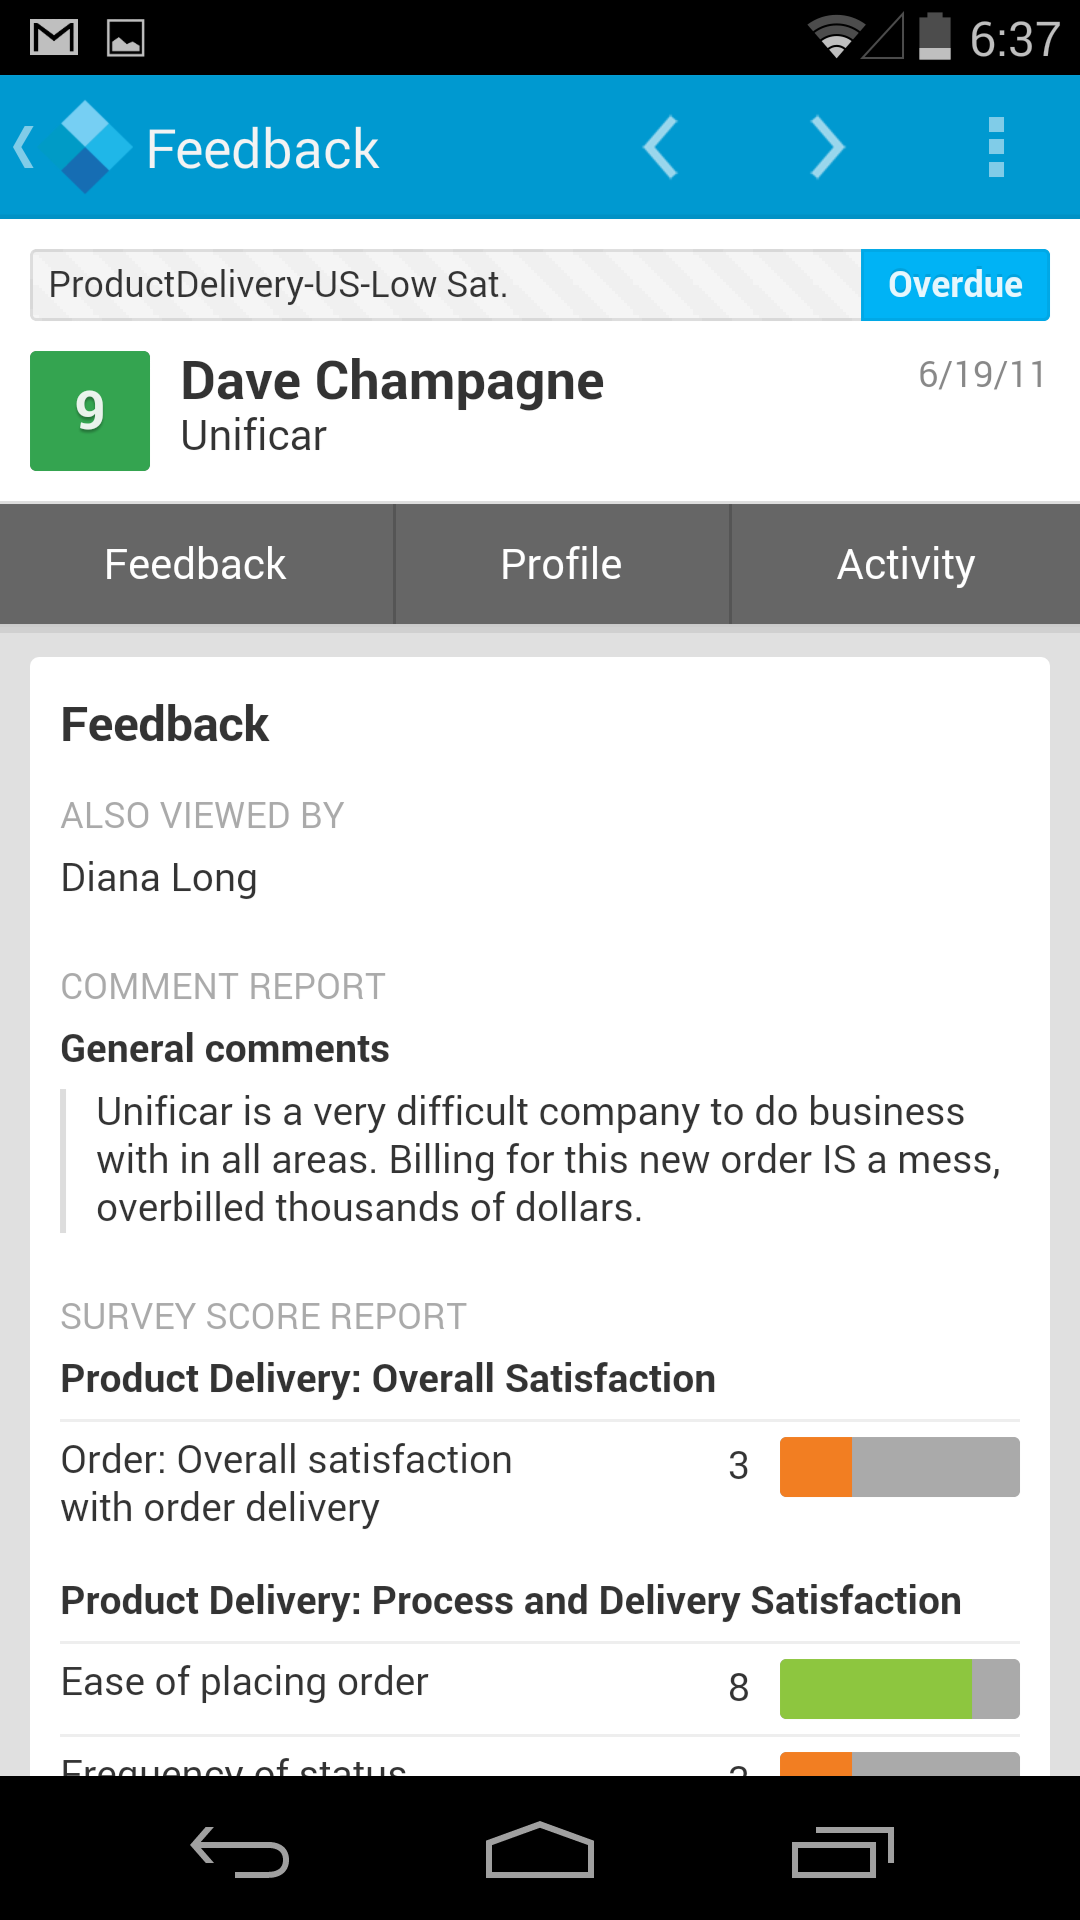
Task: Tap Diana Long viewer name
Action: [x=159, y=878]
